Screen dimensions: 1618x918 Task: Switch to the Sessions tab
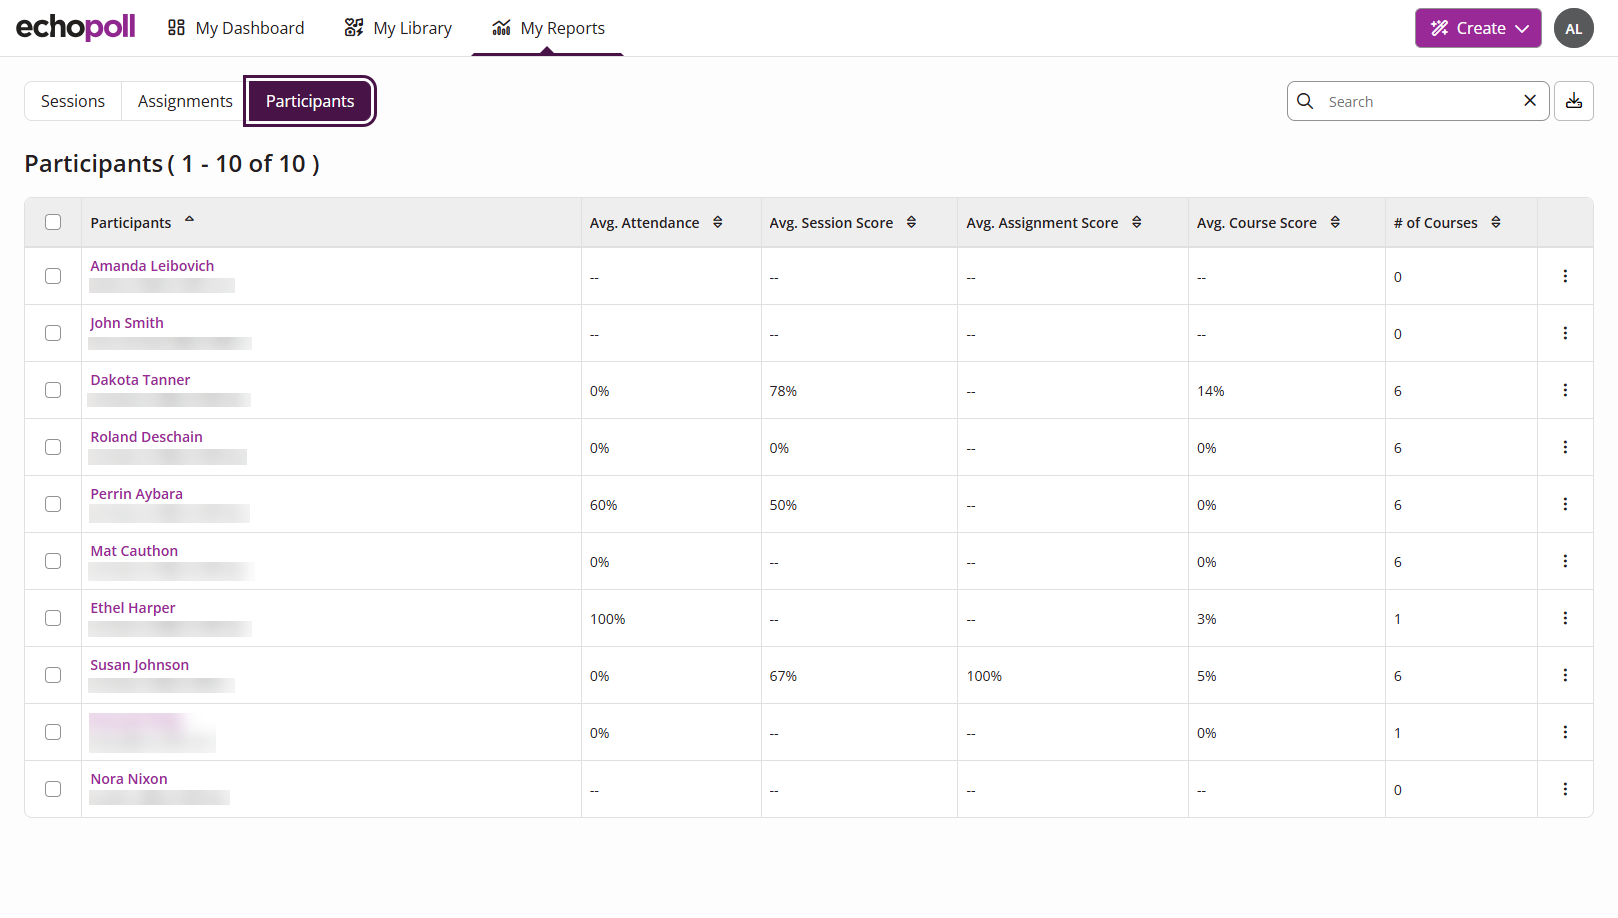coord(73,101)
